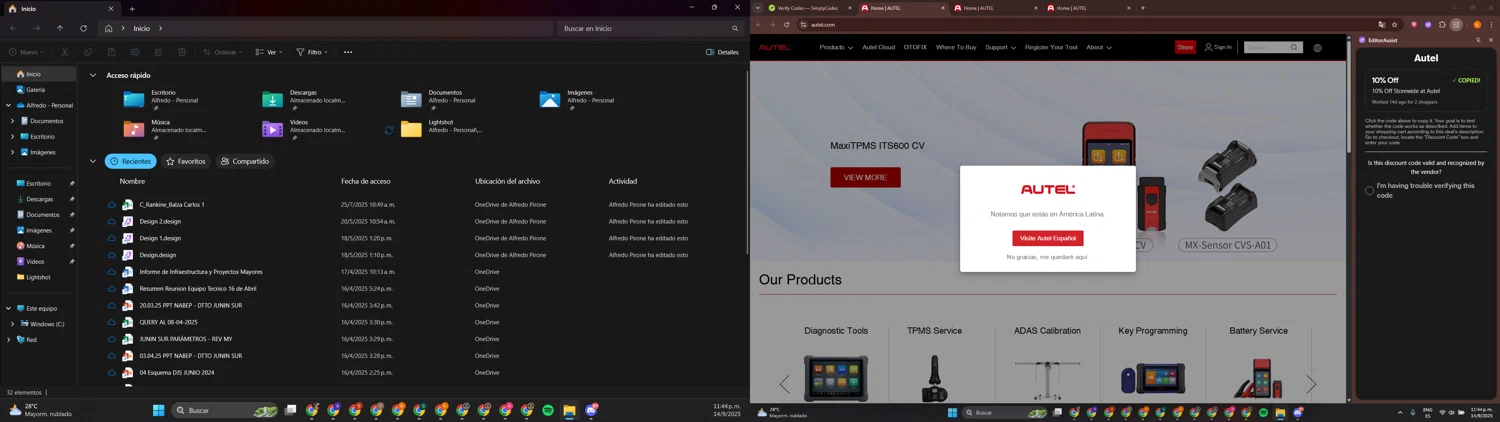Image resolution: width=1500 pixels, height=422 pixels.
Task: Switch to Verify Codes — SimplyCodes tab
Action: pyautogui.click(x=808, y=8)
